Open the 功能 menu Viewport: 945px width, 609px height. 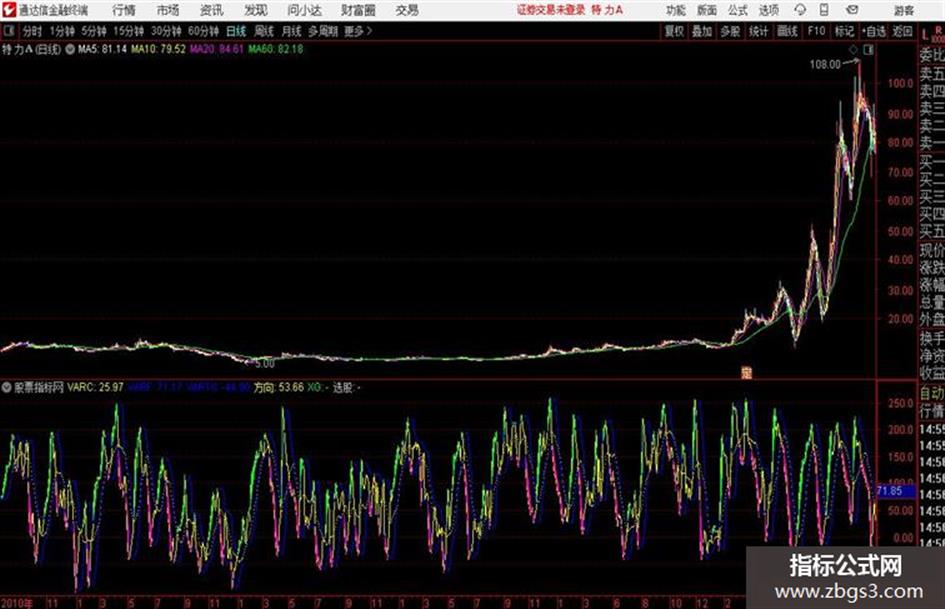pos(676,10)
